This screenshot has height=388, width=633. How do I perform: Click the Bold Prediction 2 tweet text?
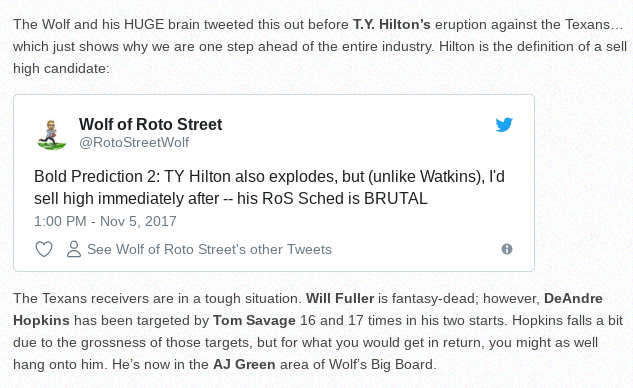tap(269, 187)
